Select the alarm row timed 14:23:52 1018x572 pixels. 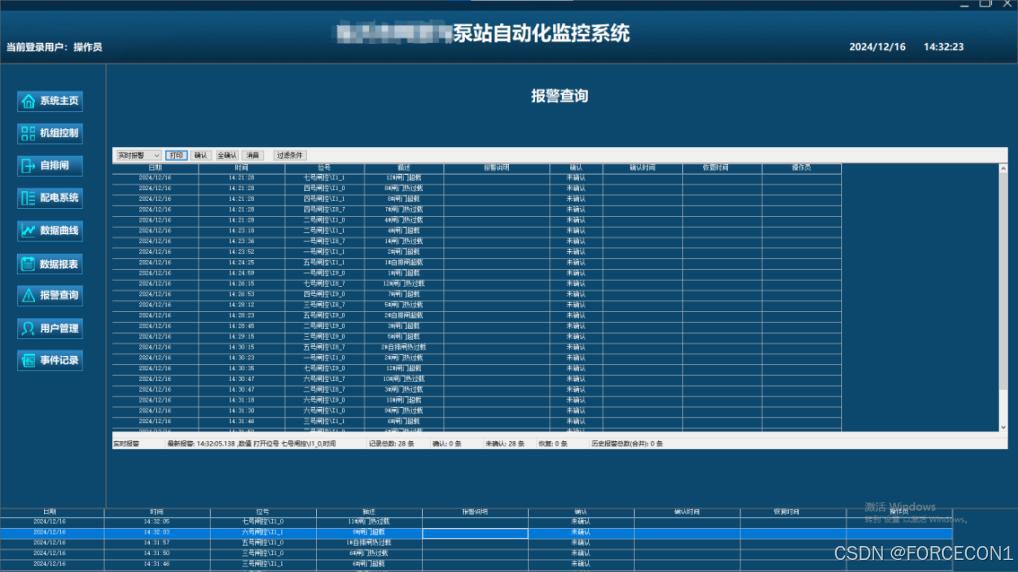click(477, 251)
